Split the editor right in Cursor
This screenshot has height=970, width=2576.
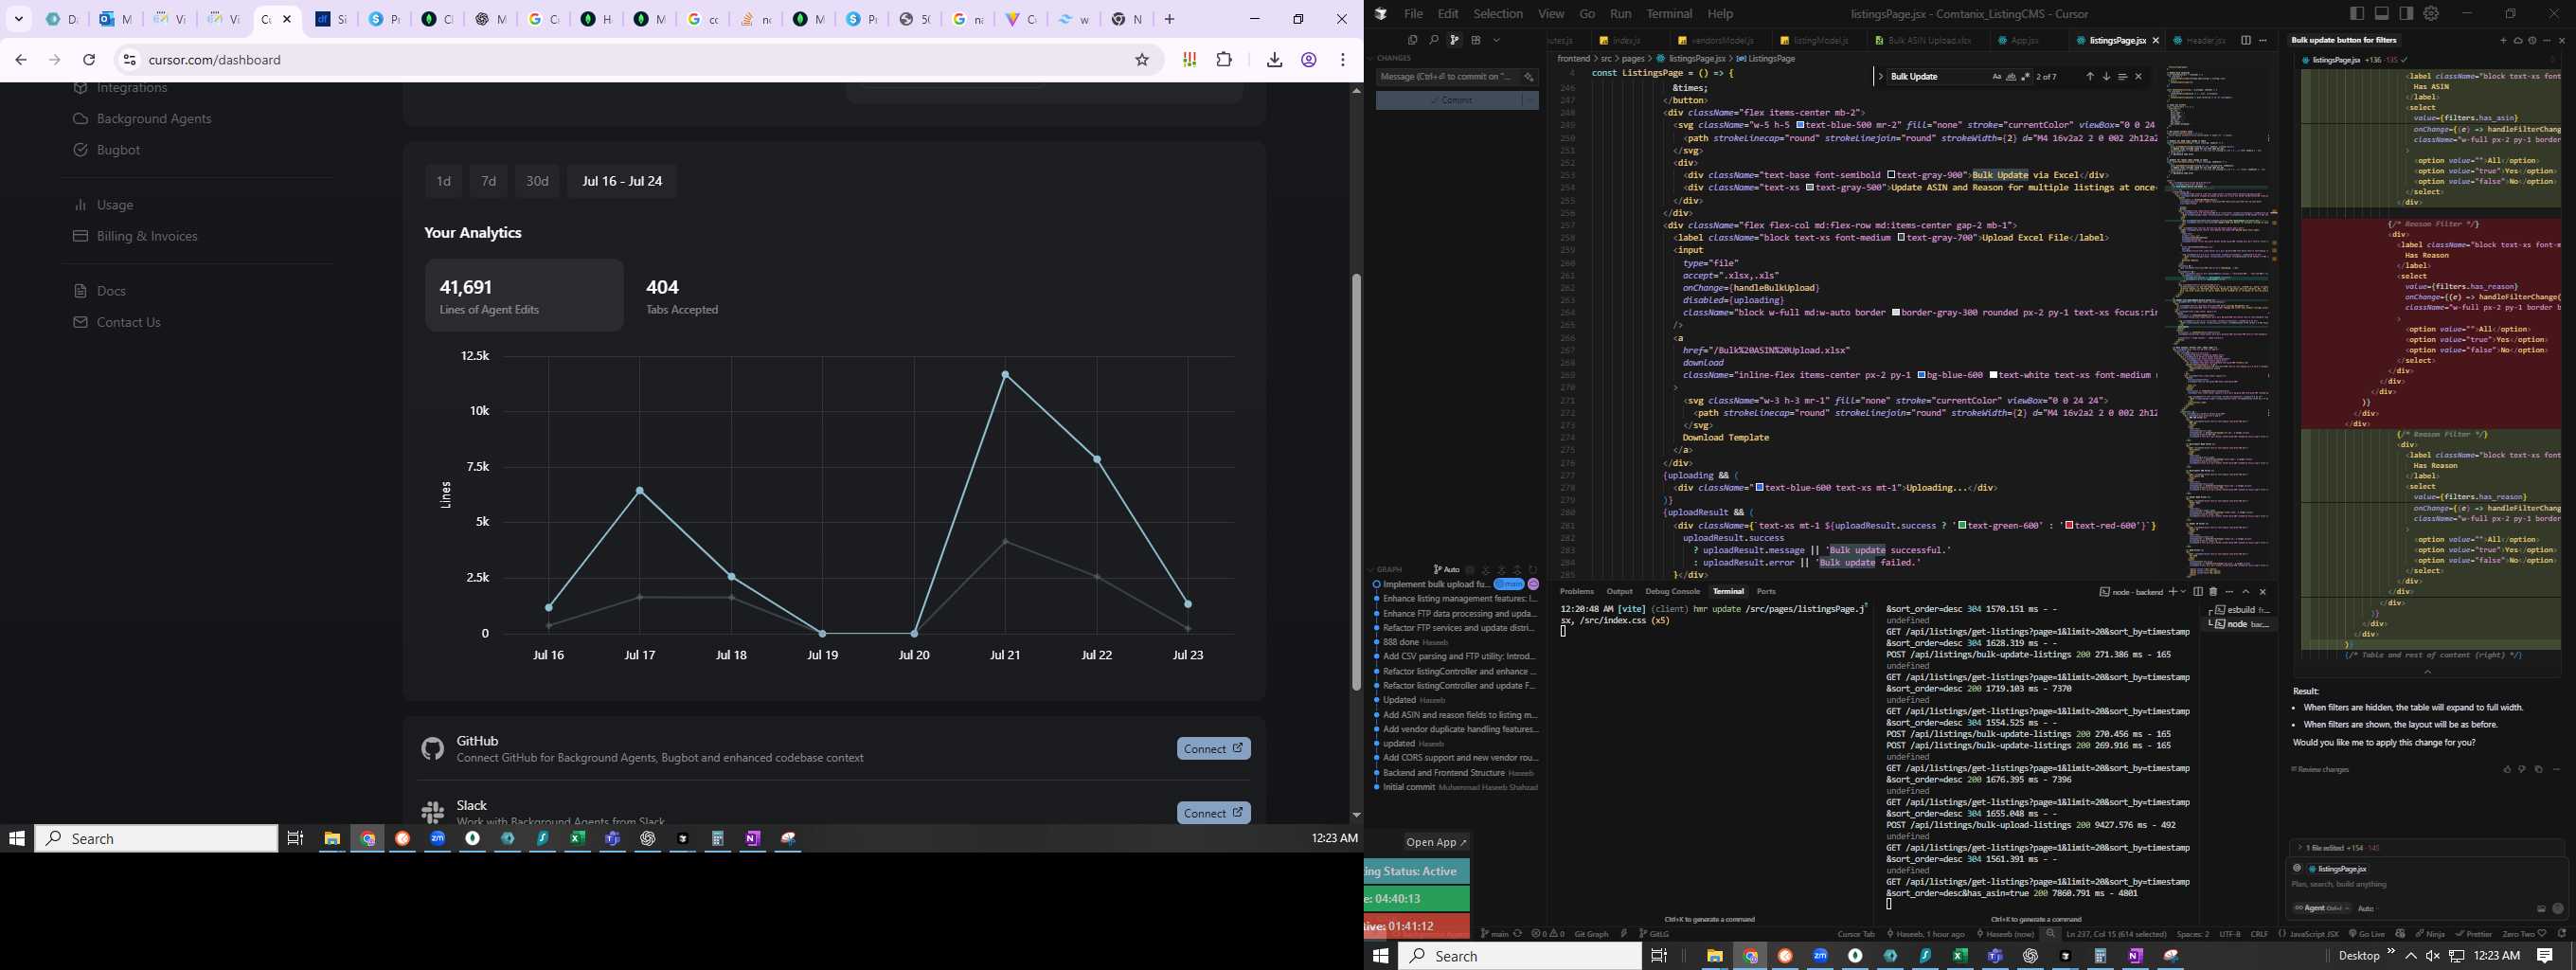coord(2246,41)
